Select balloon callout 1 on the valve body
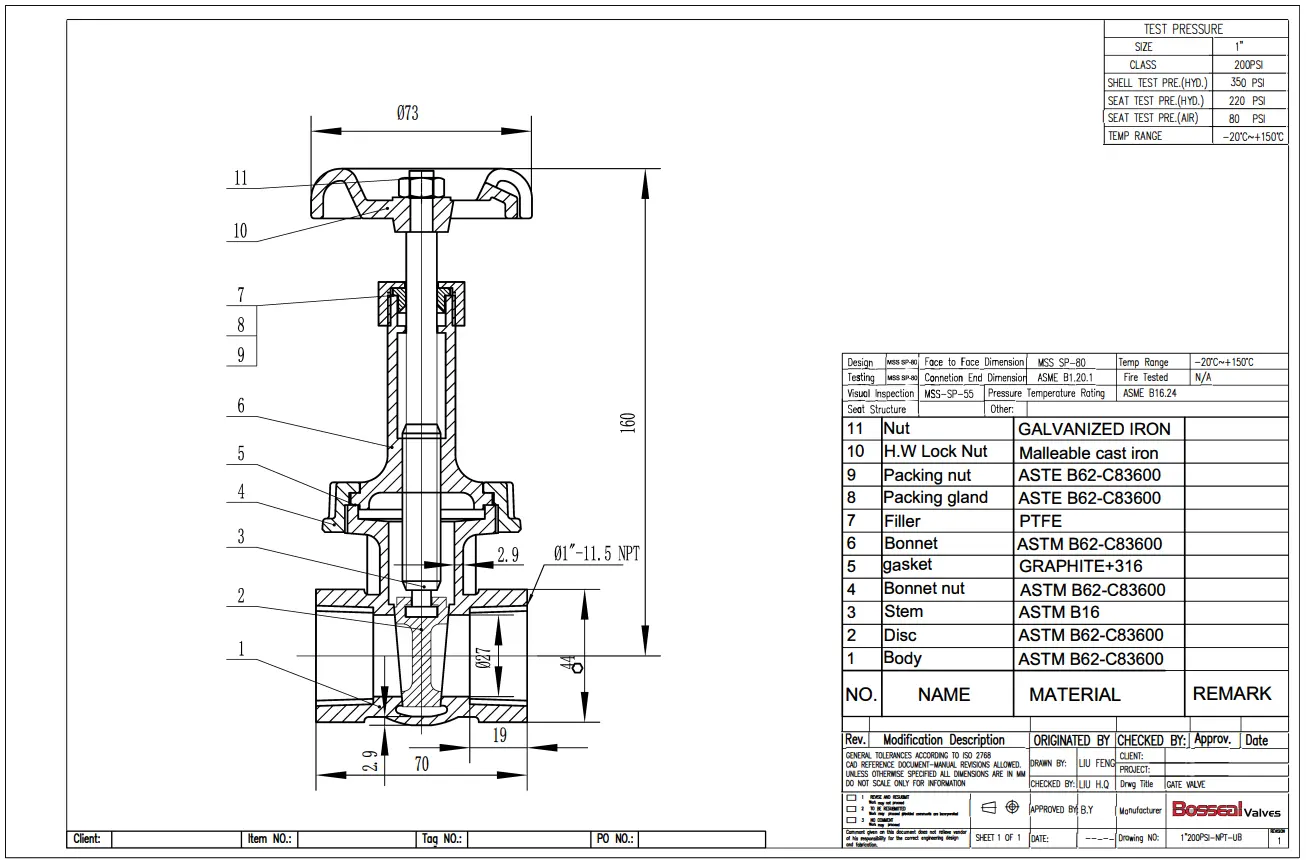 [x=241, y=648]
